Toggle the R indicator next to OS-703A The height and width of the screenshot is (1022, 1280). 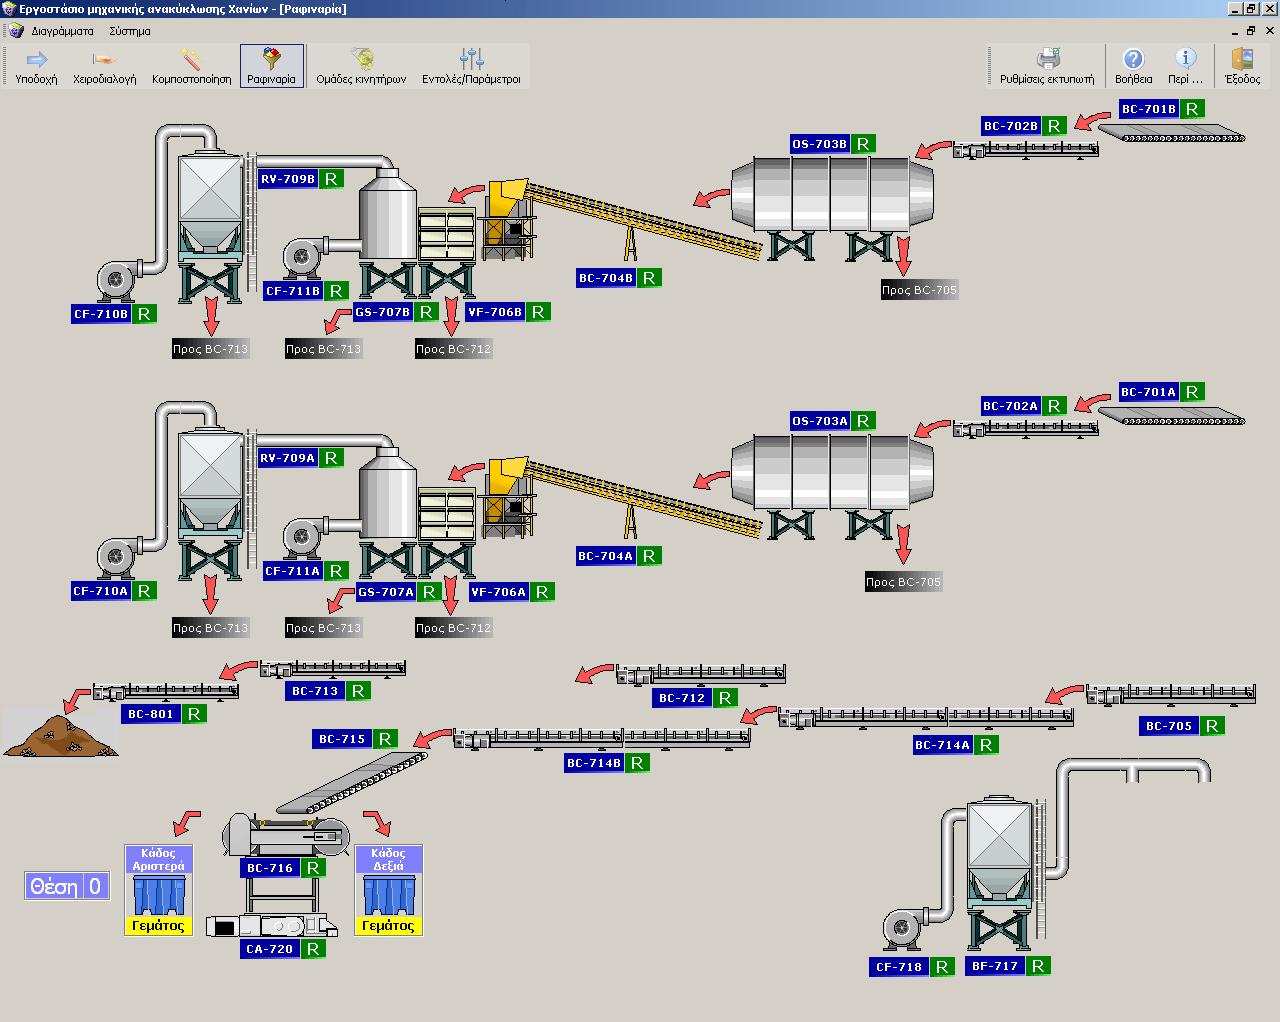(863, 421)
